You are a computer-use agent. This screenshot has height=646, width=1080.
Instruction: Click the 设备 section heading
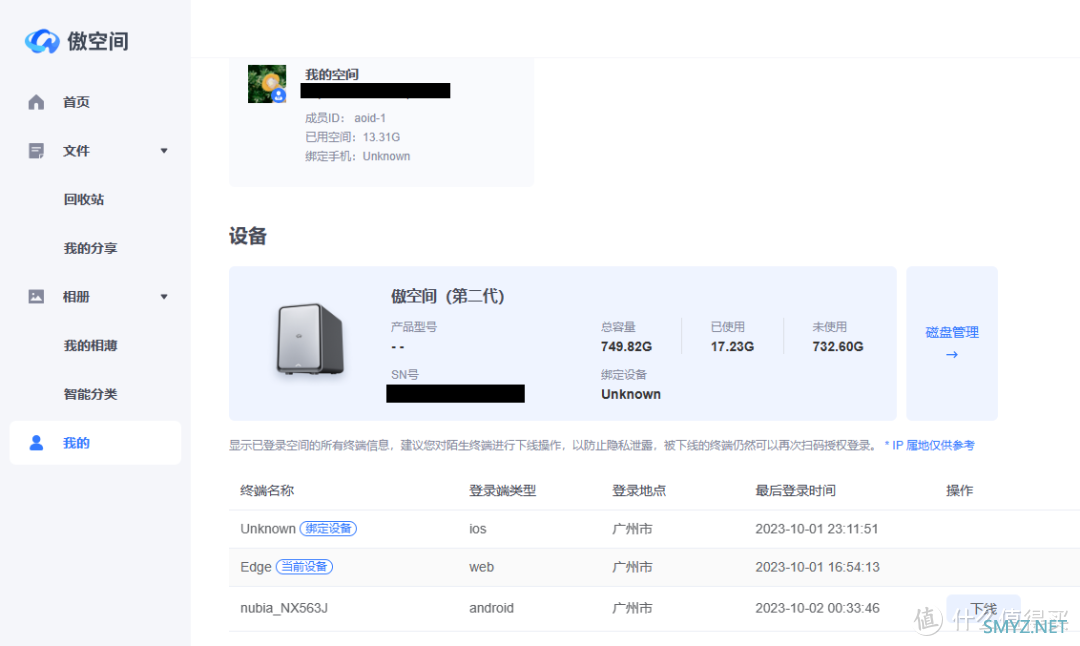coord(248,236)
